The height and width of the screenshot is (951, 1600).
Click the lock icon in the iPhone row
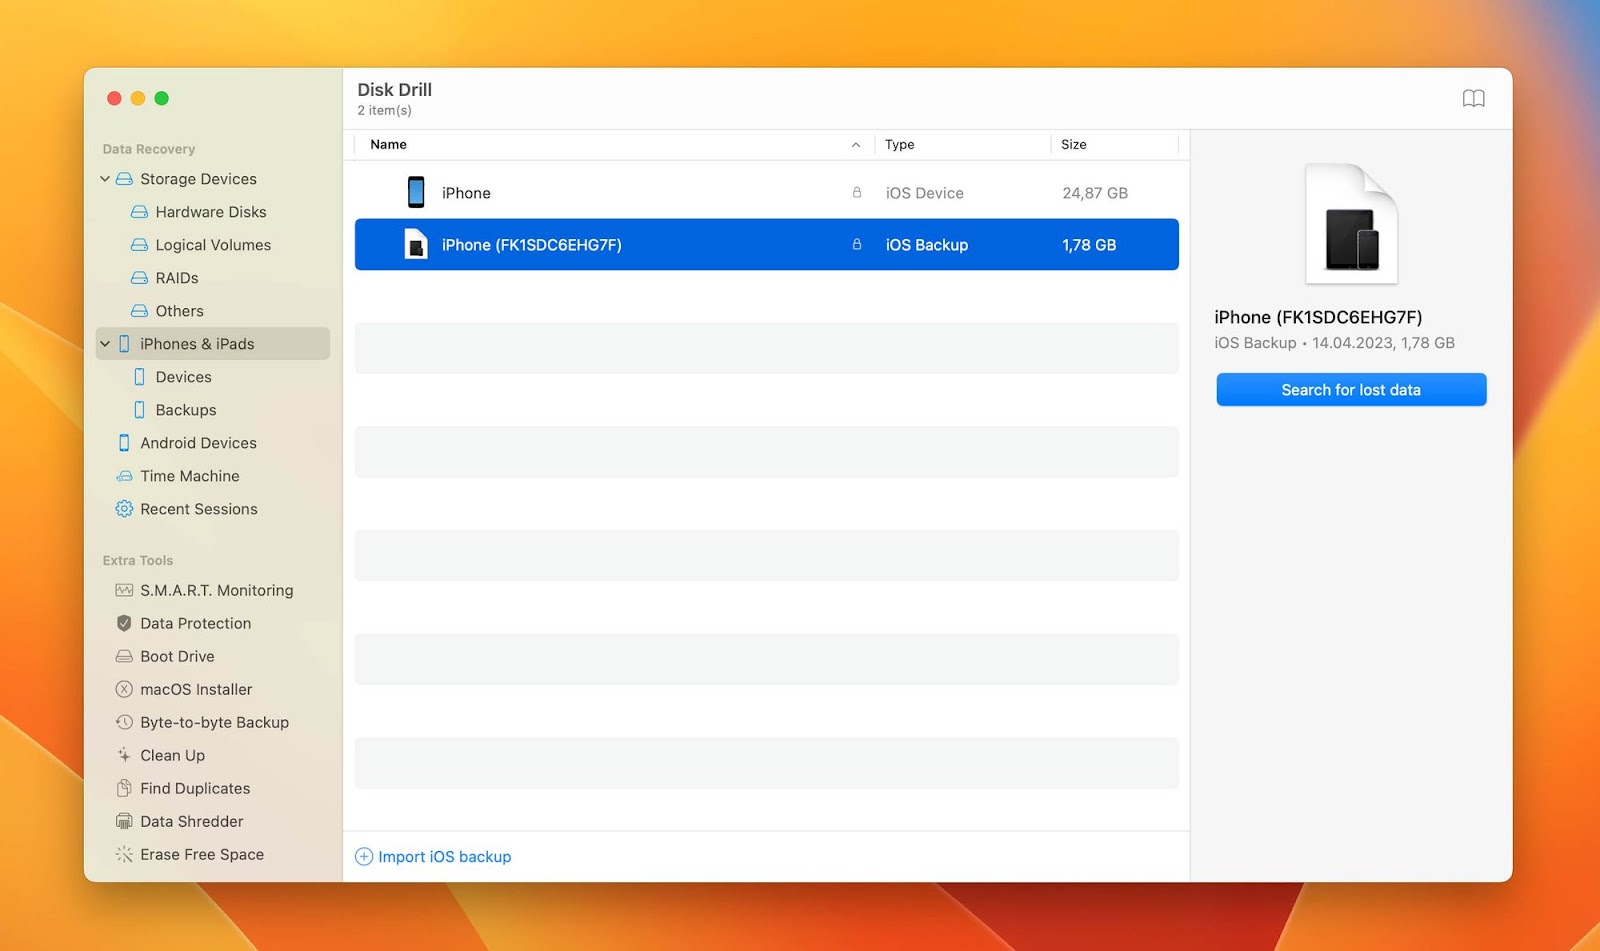(x=857, y=193)
